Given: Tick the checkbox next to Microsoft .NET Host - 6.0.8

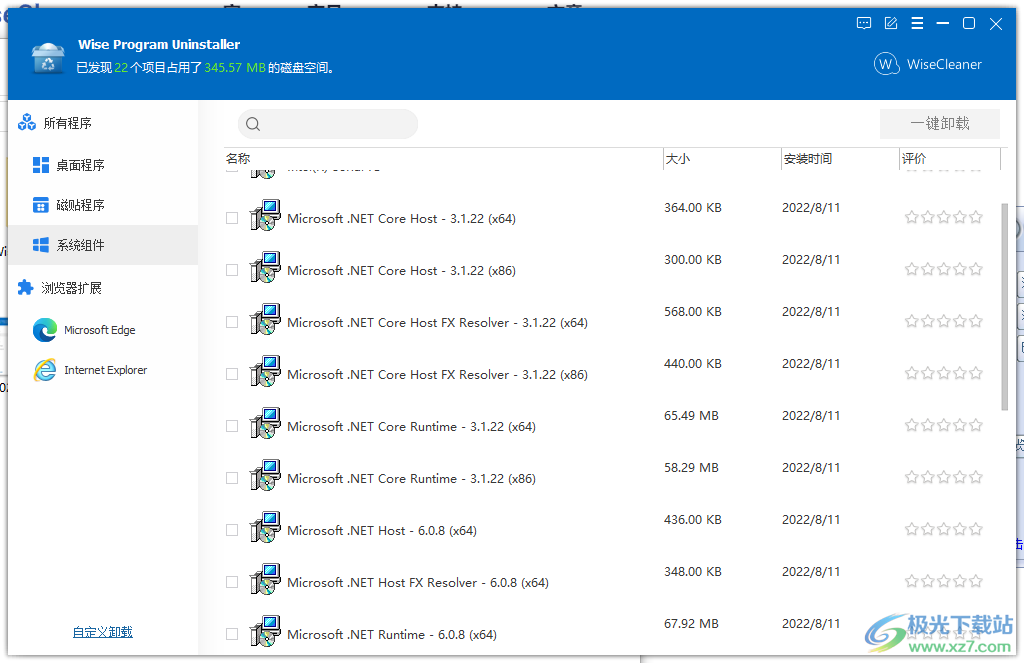Looking at the screenshot, I should pyautogui.click(x=231, y=530).
